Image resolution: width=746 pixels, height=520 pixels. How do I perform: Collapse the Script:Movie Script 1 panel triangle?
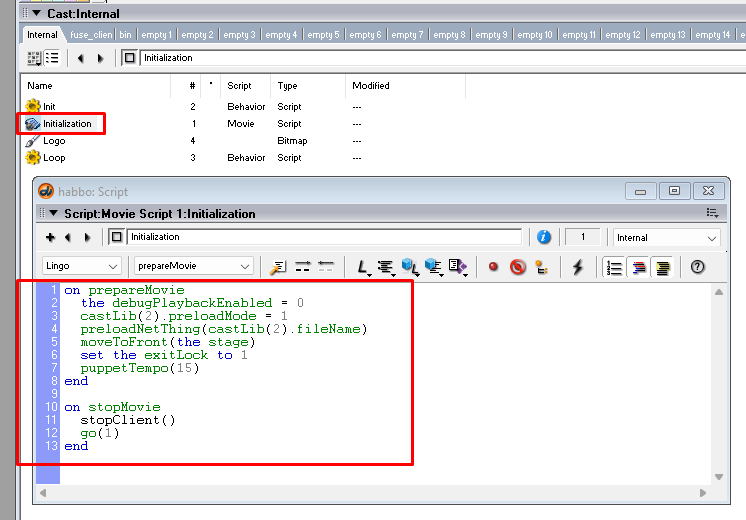pyautogui.click(x=54, y=213)
